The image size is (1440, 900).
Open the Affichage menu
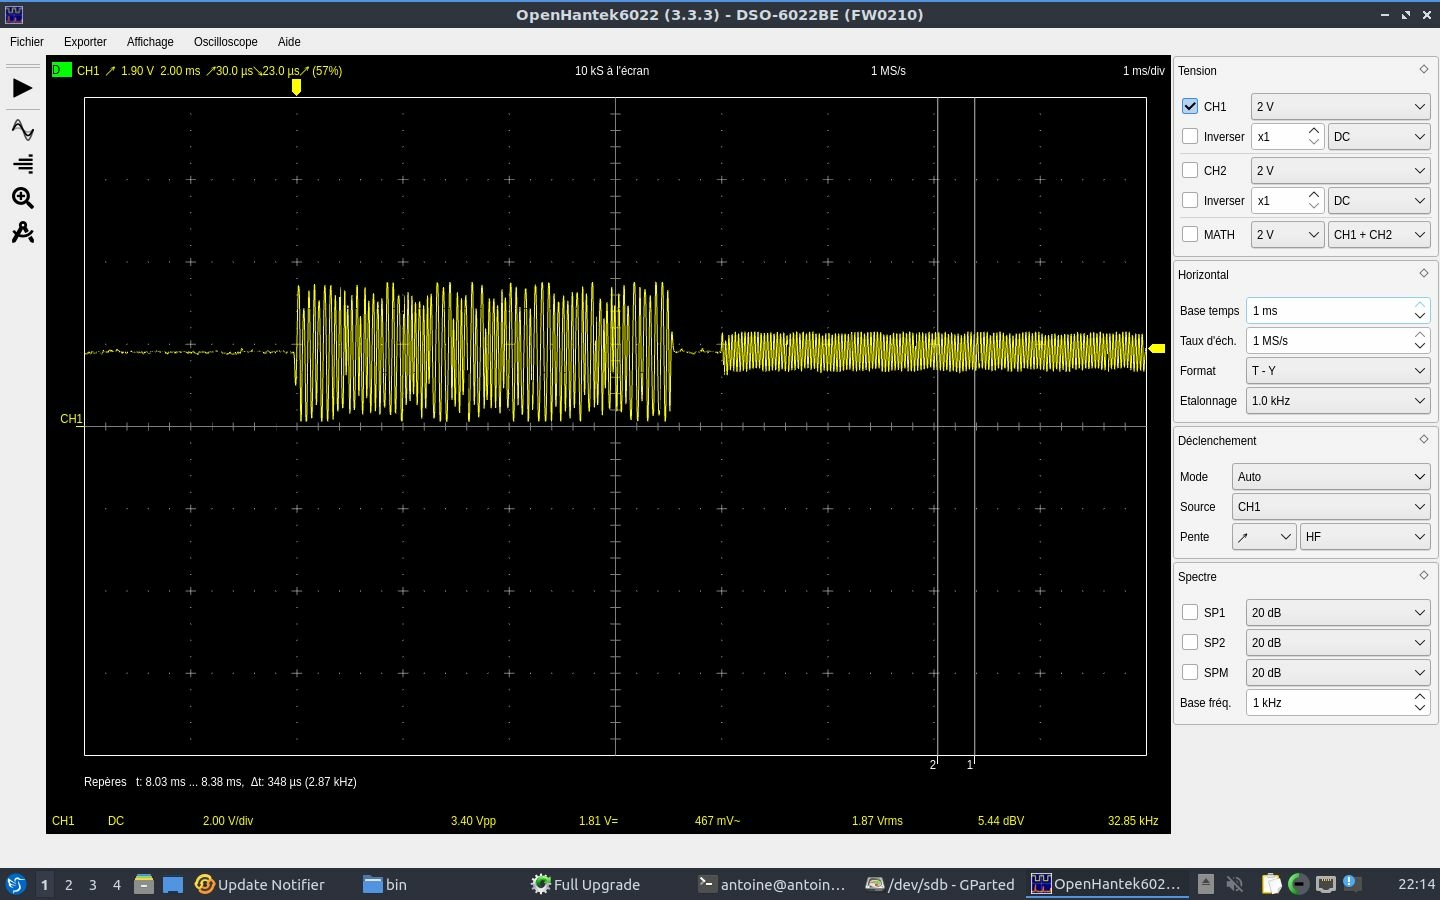pos(150,42)
